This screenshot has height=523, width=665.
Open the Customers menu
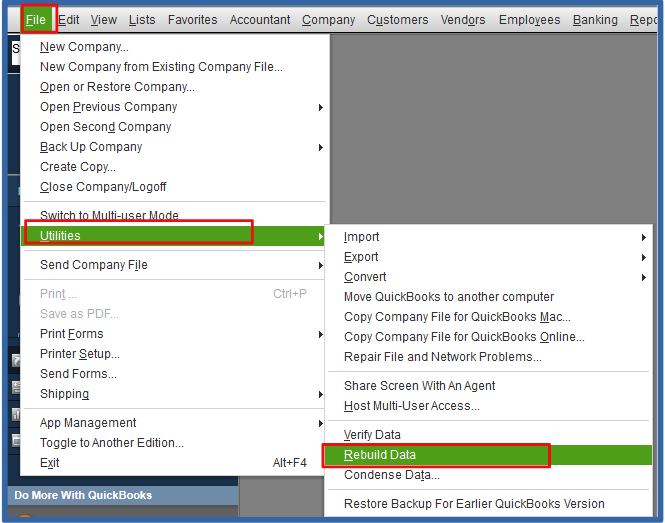coord(398,20)
